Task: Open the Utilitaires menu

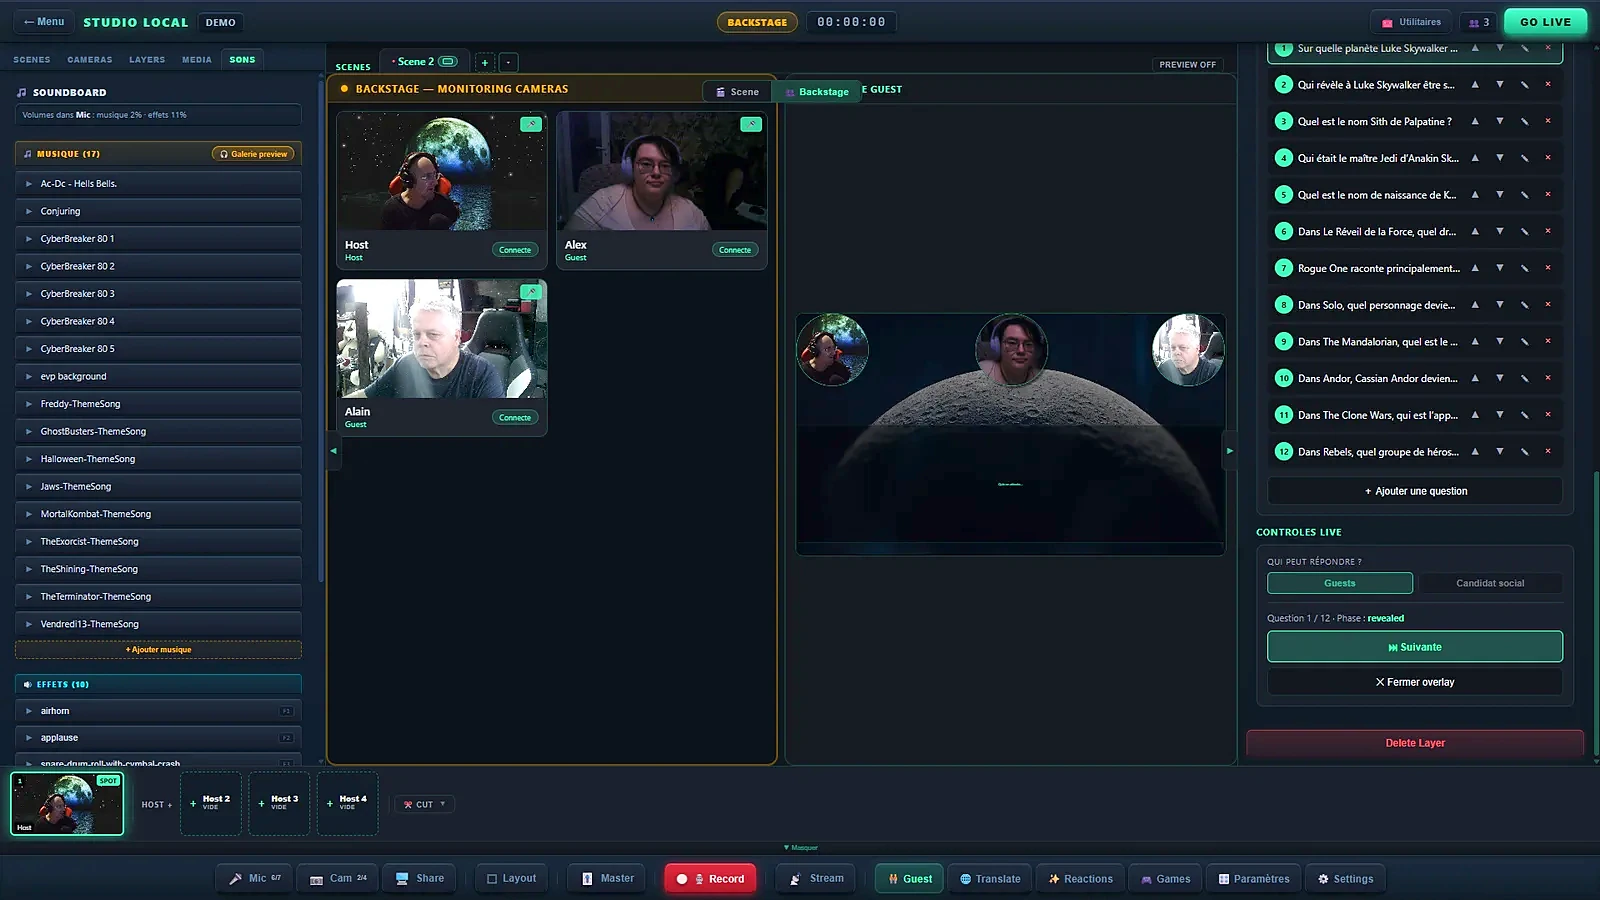Action: tap(1411, 22)
